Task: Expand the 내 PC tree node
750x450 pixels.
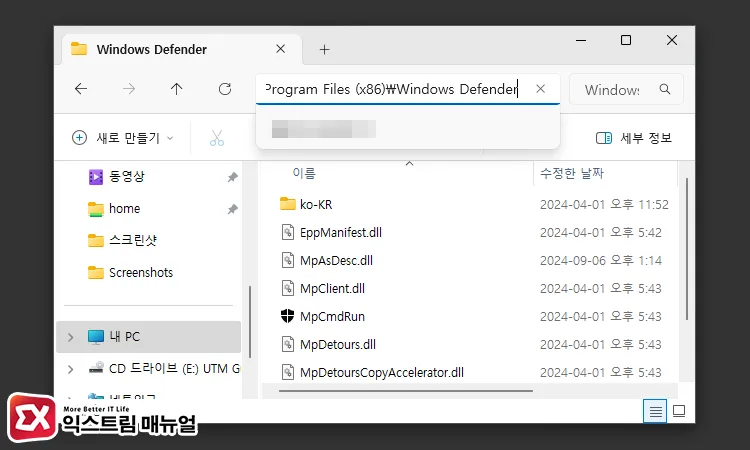Action: coord(71,337)
